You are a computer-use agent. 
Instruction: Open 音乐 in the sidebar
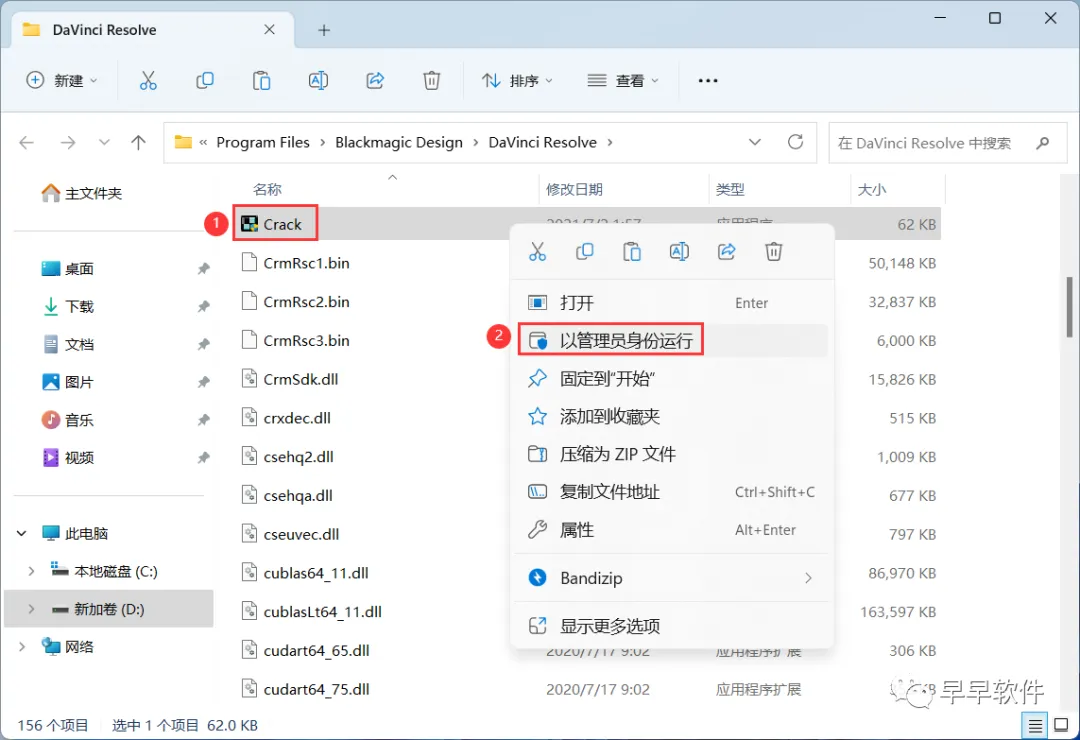coord(68,420)
